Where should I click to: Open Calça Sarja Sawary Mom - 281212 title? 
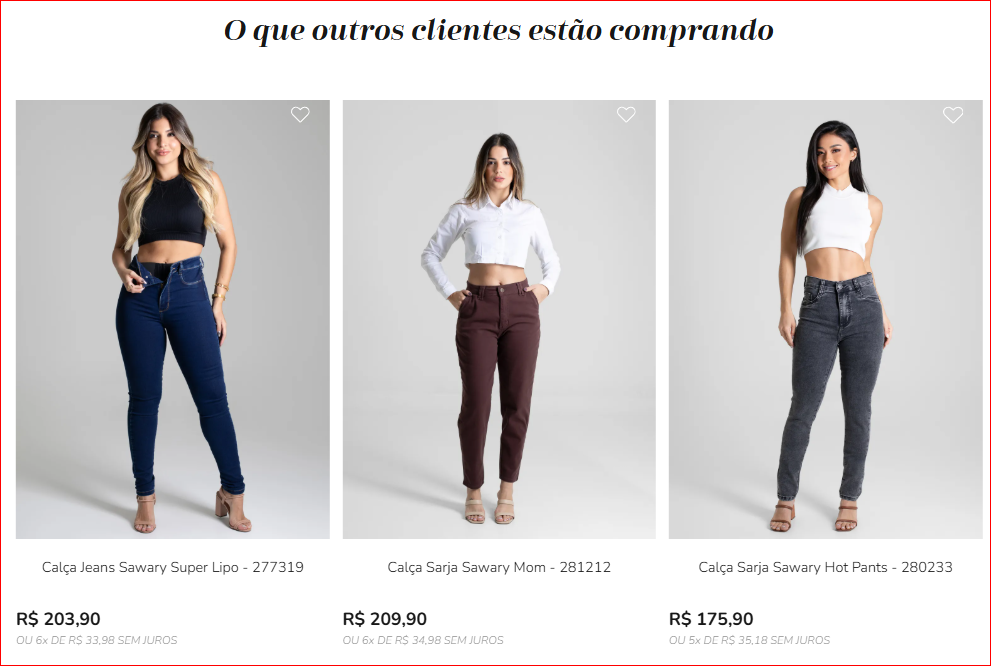coord(499,567)
